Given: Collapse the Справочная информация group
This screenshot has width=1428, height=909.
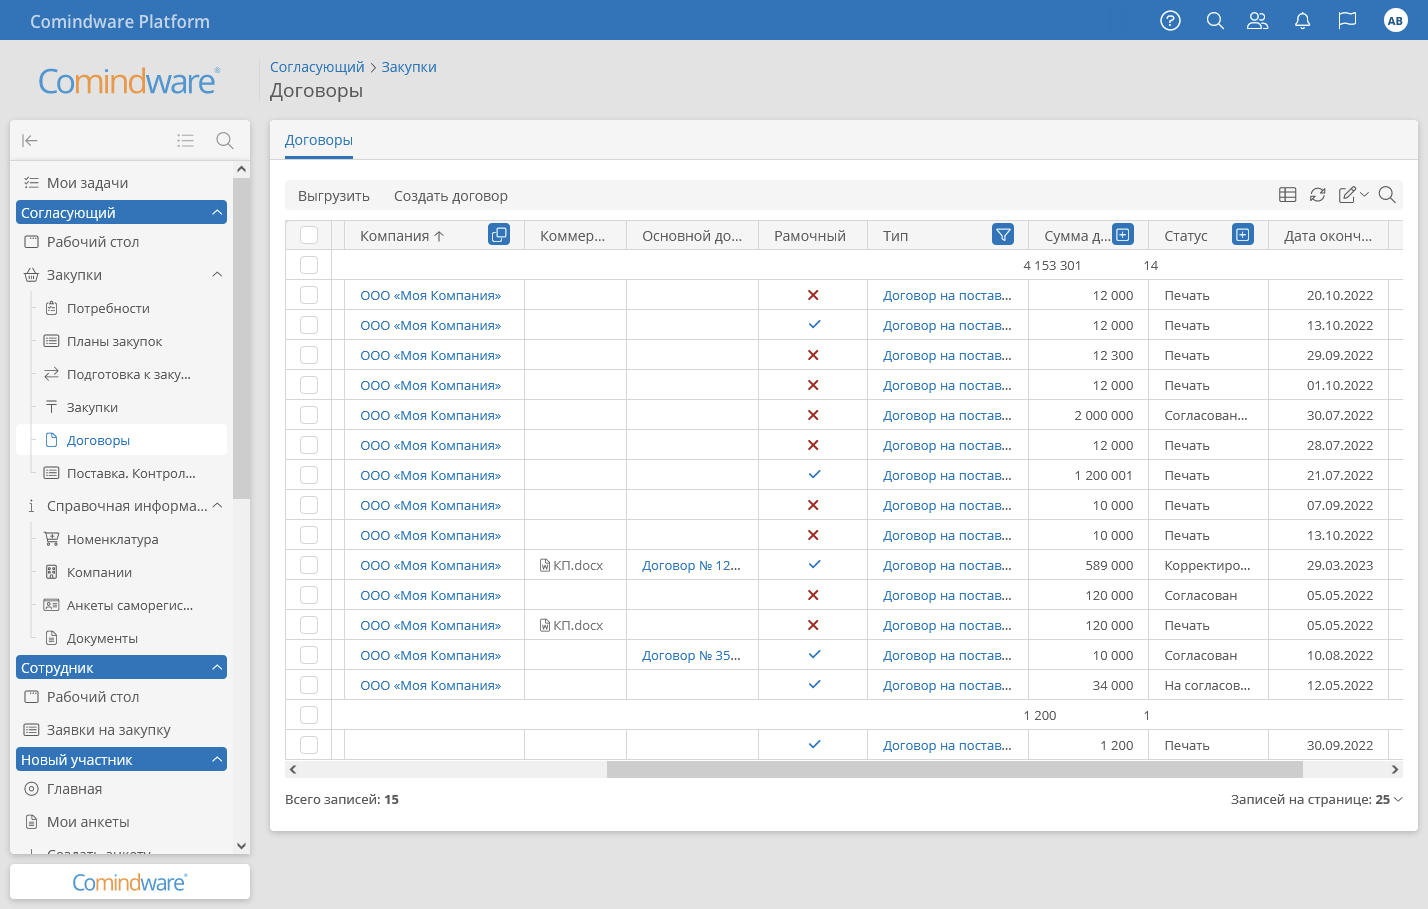Looking at the screenshot, I should point(217,506).
